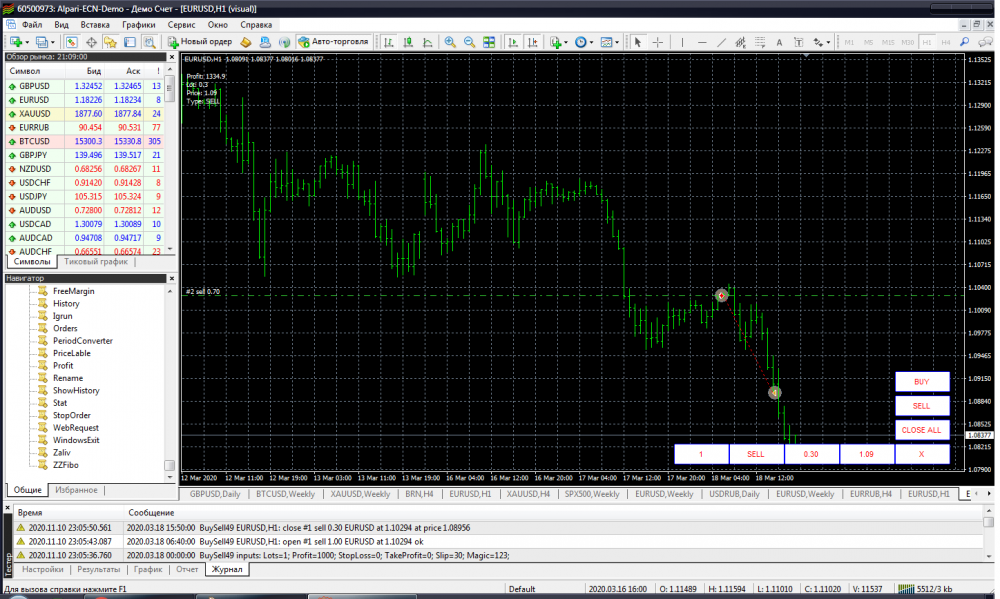This screenshot has height=599, width=1000.
Task: Click the SELL cell in order row
Action: (x=756, y=454)
